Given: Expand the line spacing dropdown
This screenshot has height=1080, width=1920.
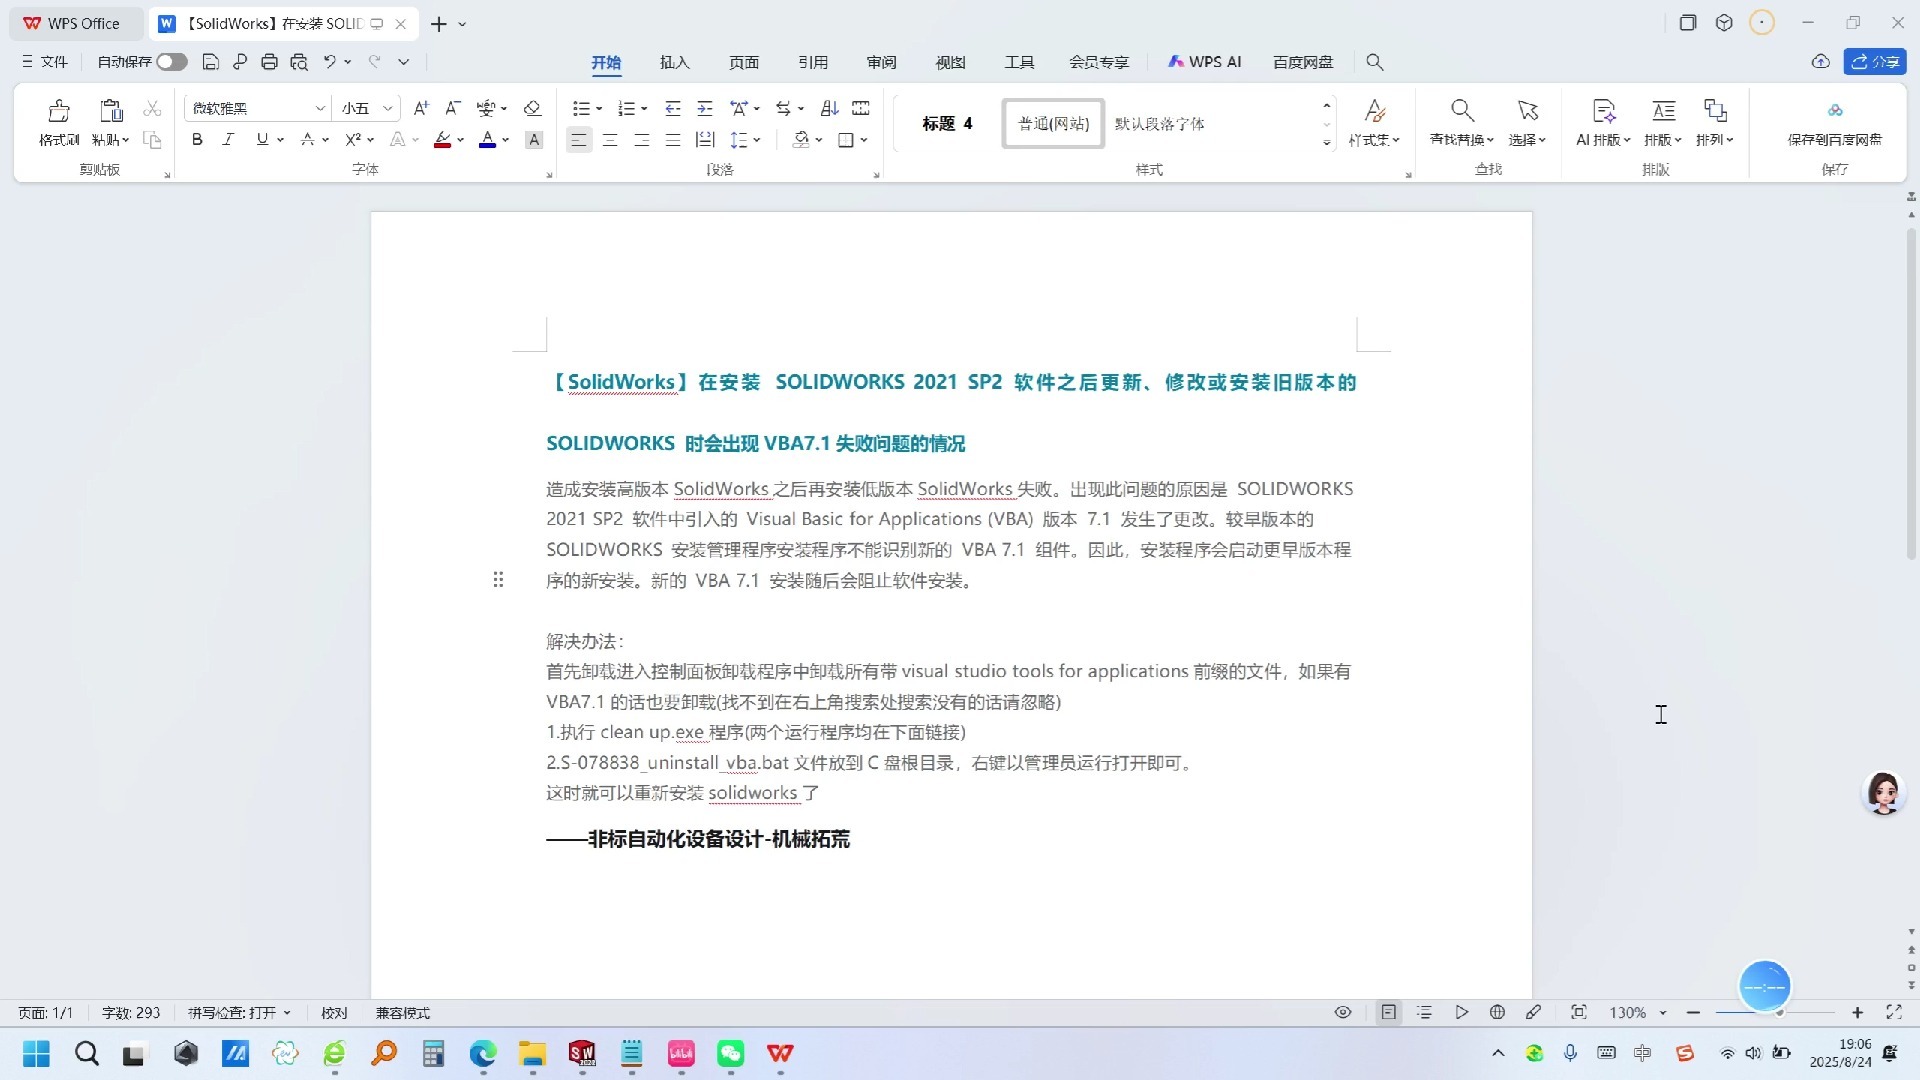Looking at the screenshot, I should point(757,140).
